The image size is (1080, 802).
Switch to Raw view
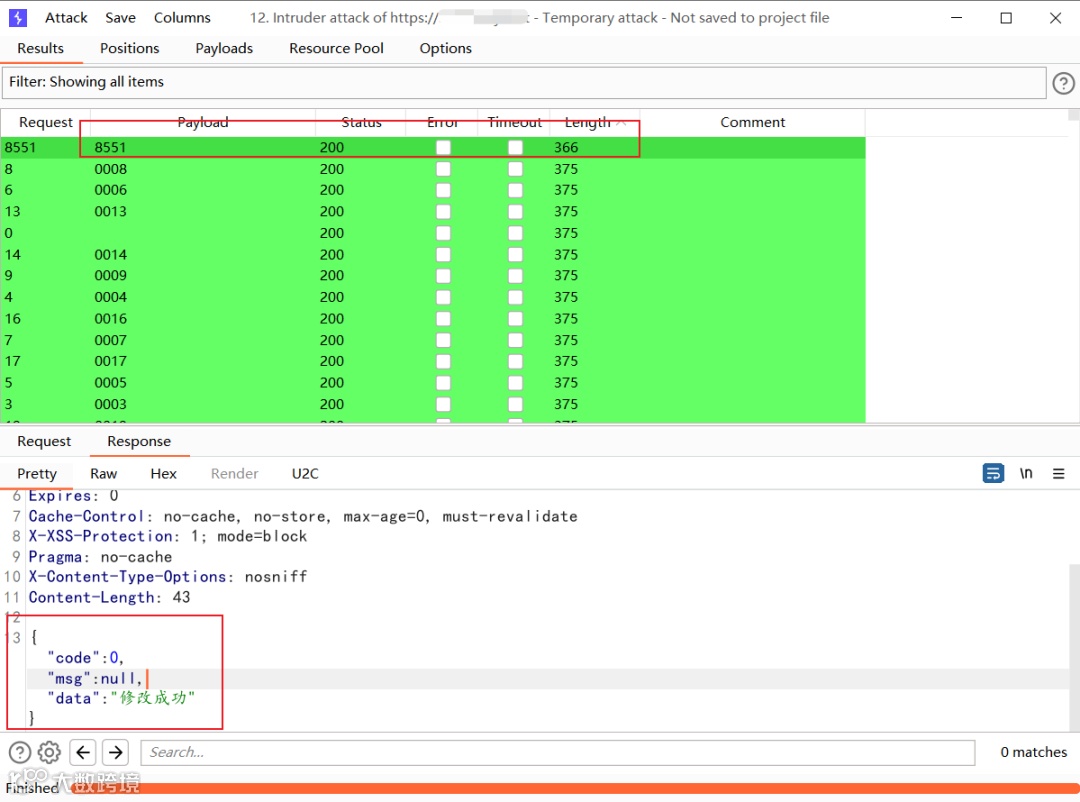coord(103,473)
